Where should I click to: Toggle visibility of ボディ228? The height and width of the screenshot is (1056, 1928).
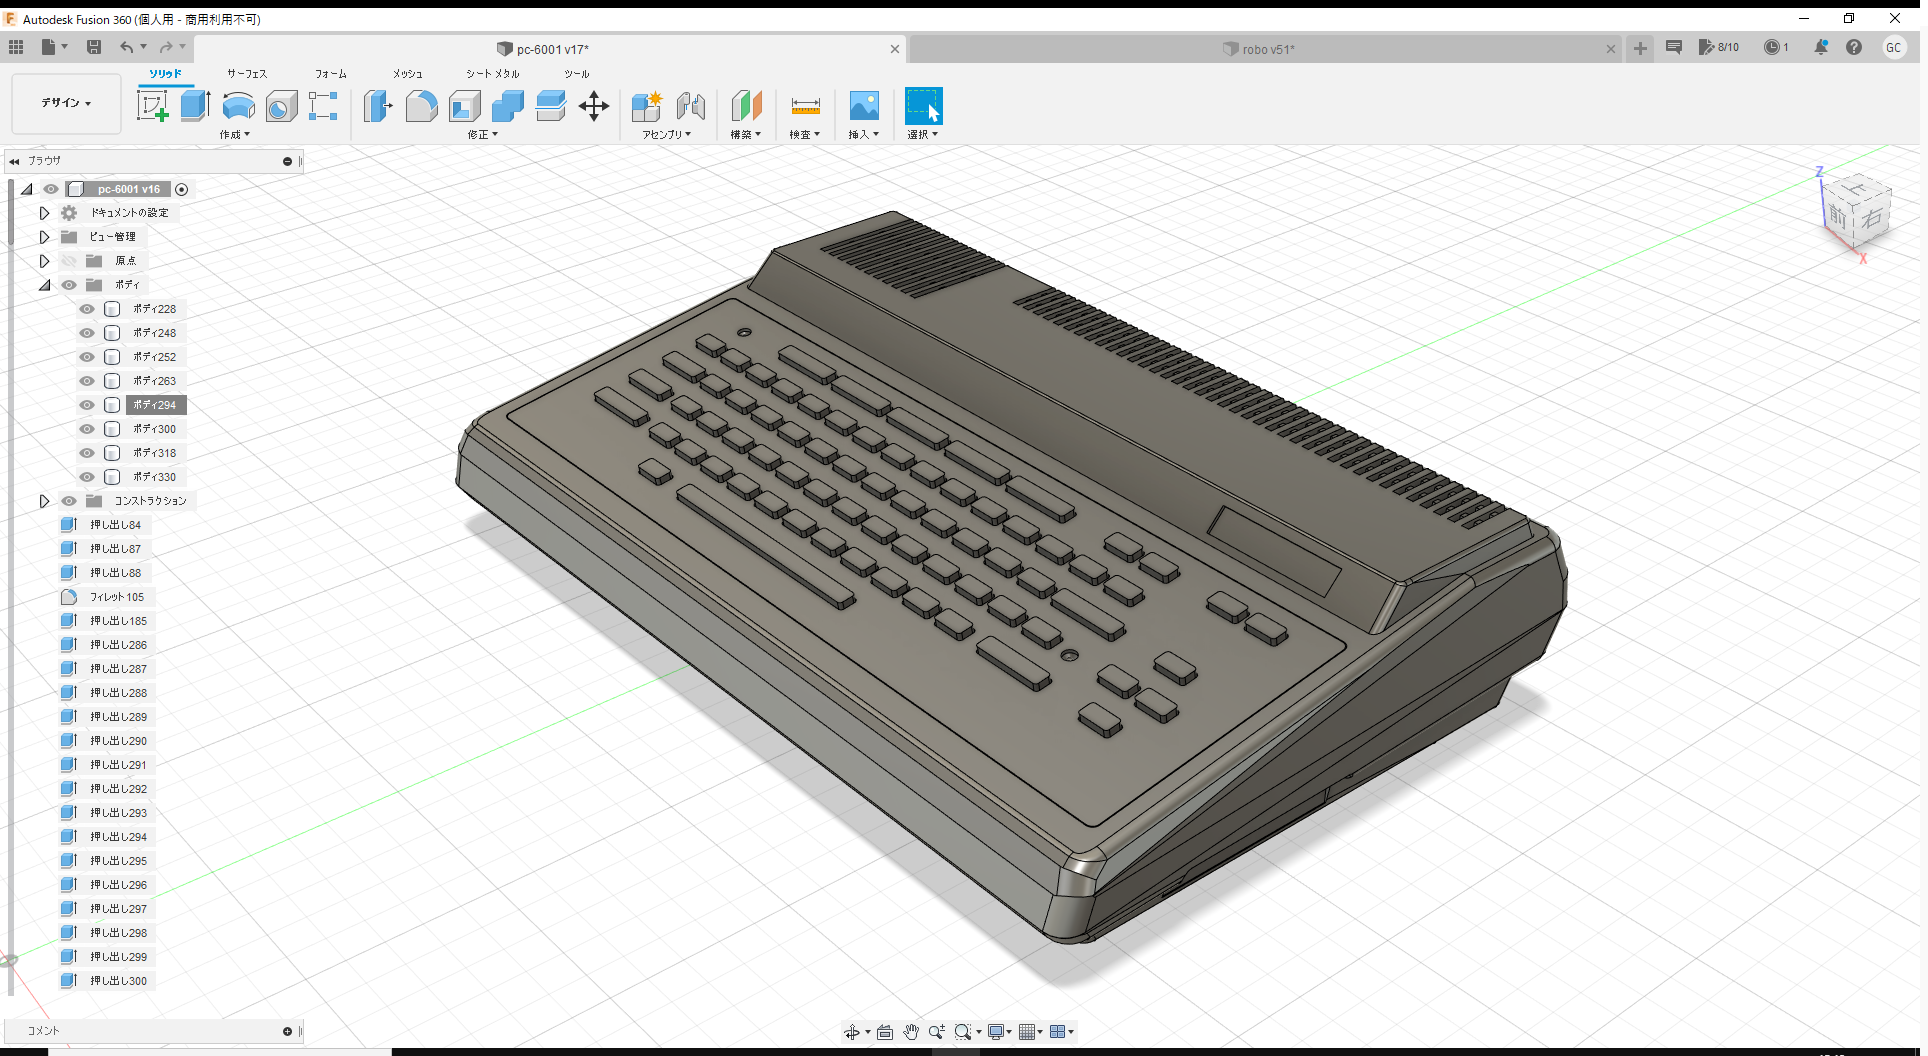(x=86, y=309)
